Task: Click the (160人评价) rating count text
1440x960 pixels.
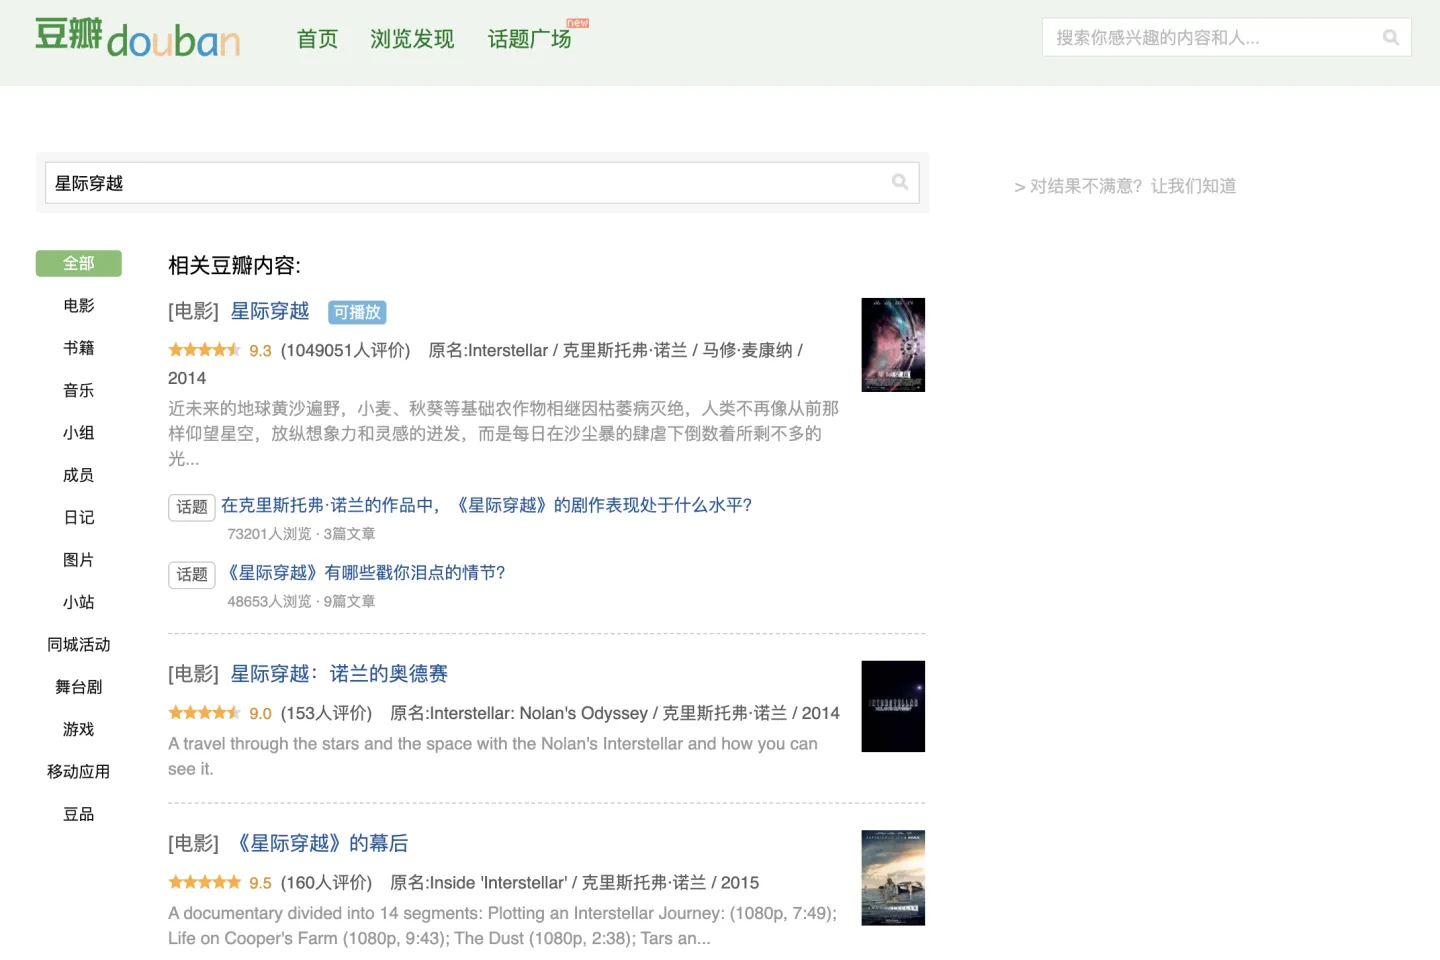Action: [x=326, y=882]
